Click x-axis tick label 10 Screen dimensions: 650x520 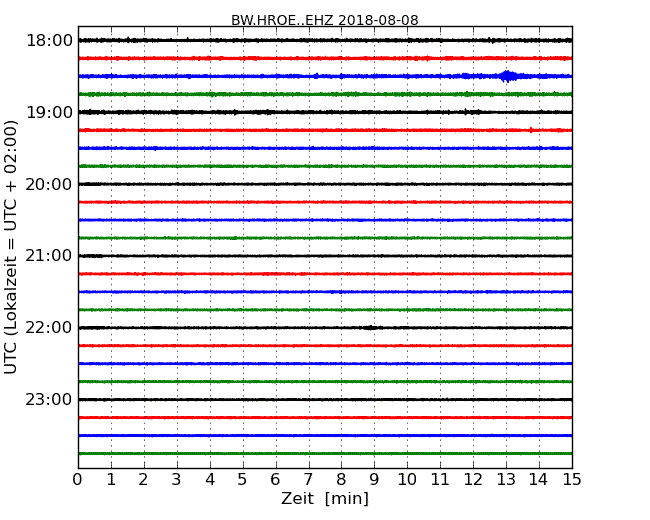[407, 479]
